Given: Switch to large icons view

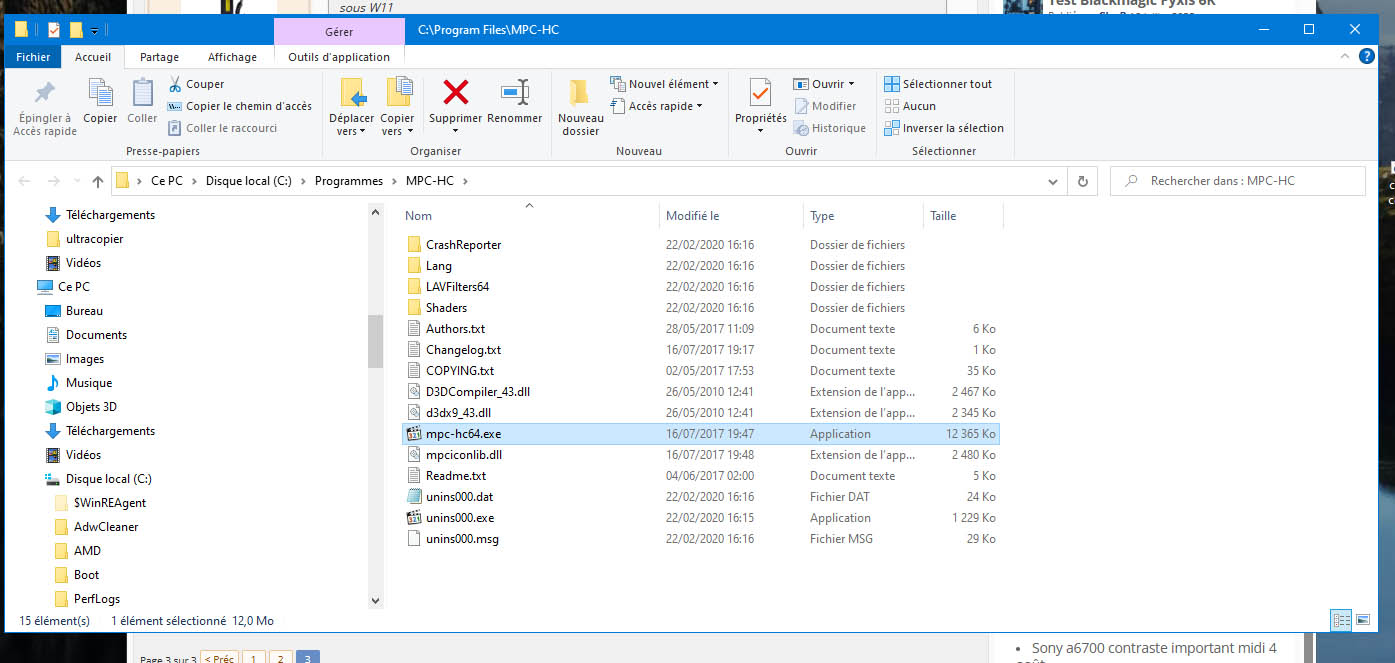Looking at the screenshot, I should click(1362, 621).
